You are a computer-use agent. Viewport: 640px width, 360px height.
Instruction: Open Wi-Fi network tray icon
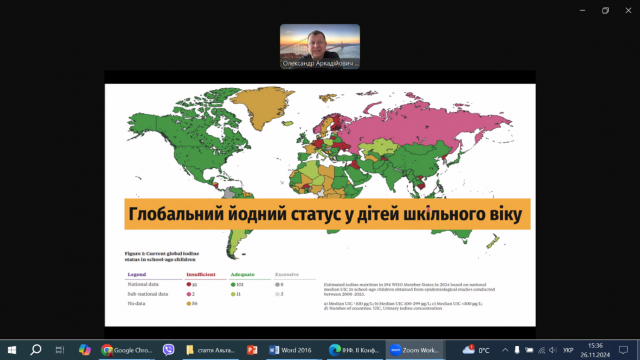pyautogui.click(x=542, y=350)
